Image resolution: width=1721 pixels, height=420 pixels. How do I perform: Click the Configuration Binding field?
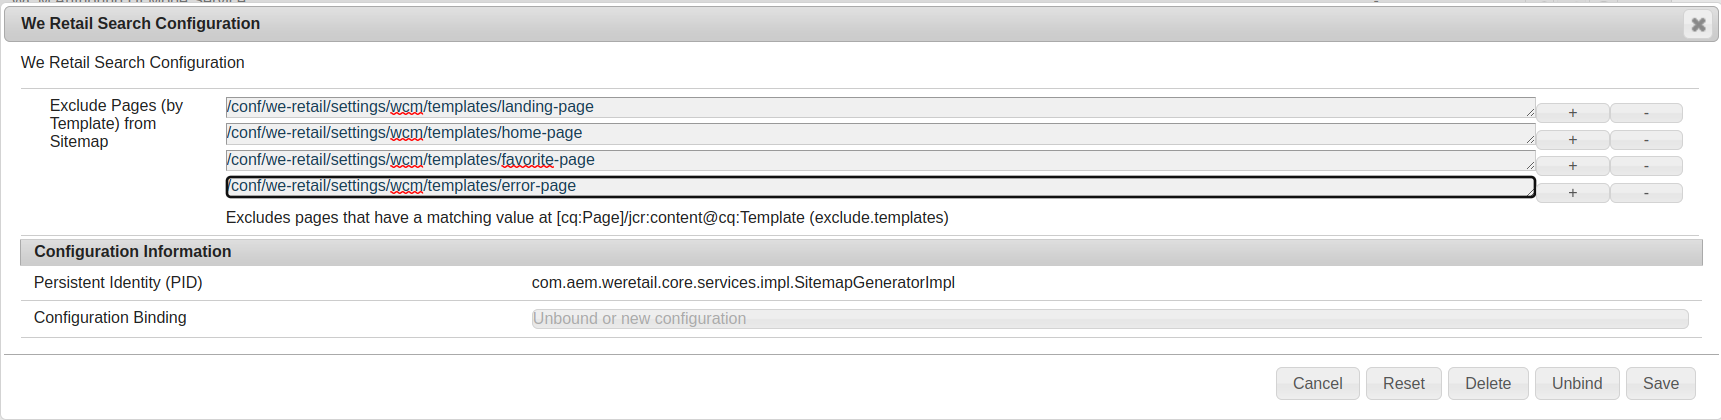1110,319
